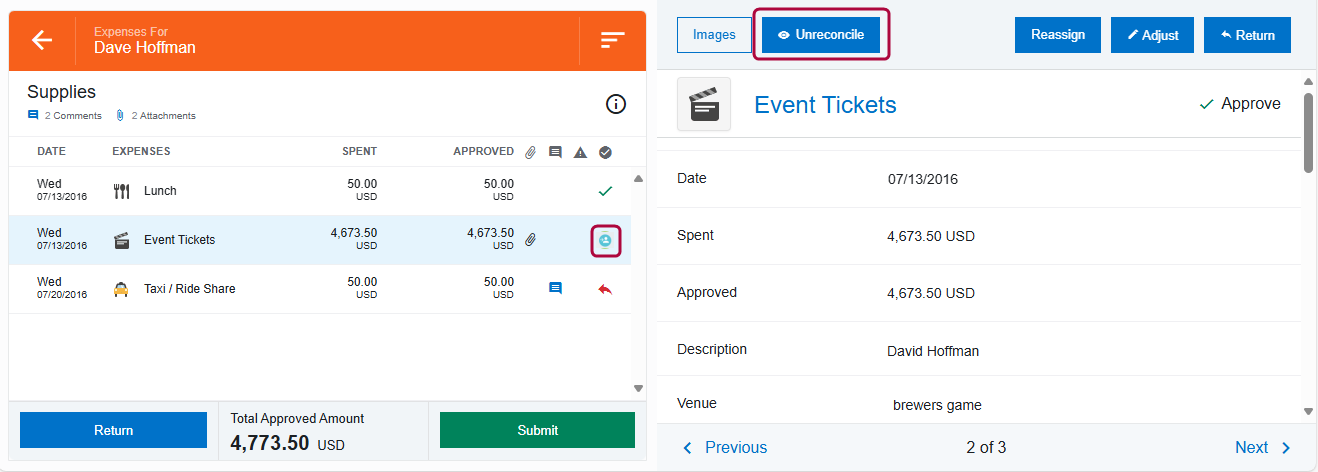The height and width of the screenshot is (472, 1318).
Task: Click the paperclip attachment icon on Event Tickets
Action: click(531, 240)
